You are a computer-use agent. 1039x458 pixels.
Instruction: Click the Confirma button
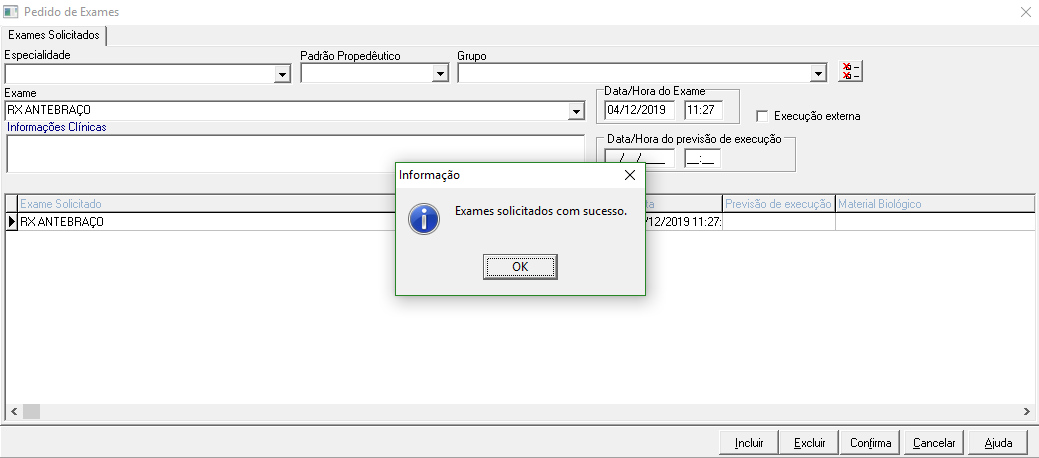871,443
